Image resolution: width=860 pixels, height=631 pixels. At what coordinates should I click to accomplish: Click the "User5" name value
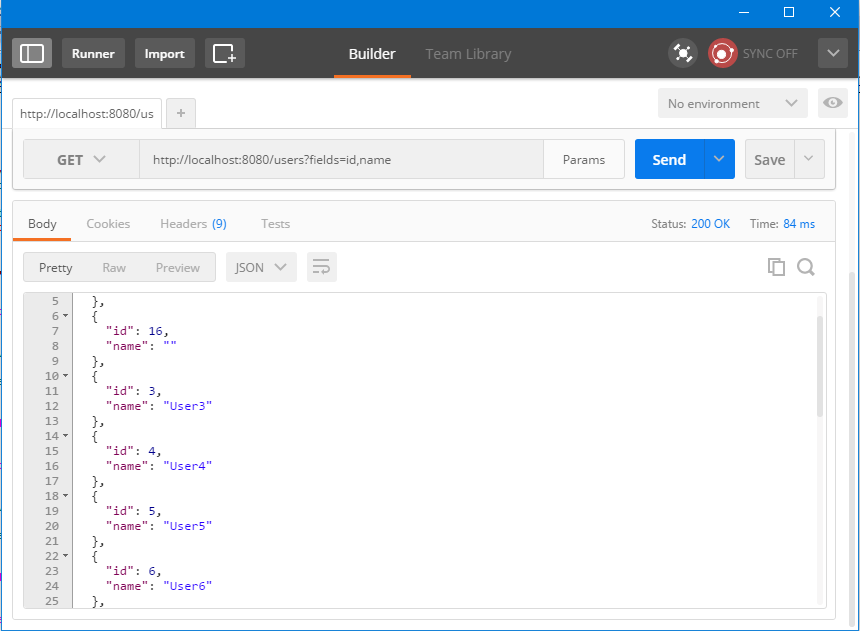tap(188, 526)
